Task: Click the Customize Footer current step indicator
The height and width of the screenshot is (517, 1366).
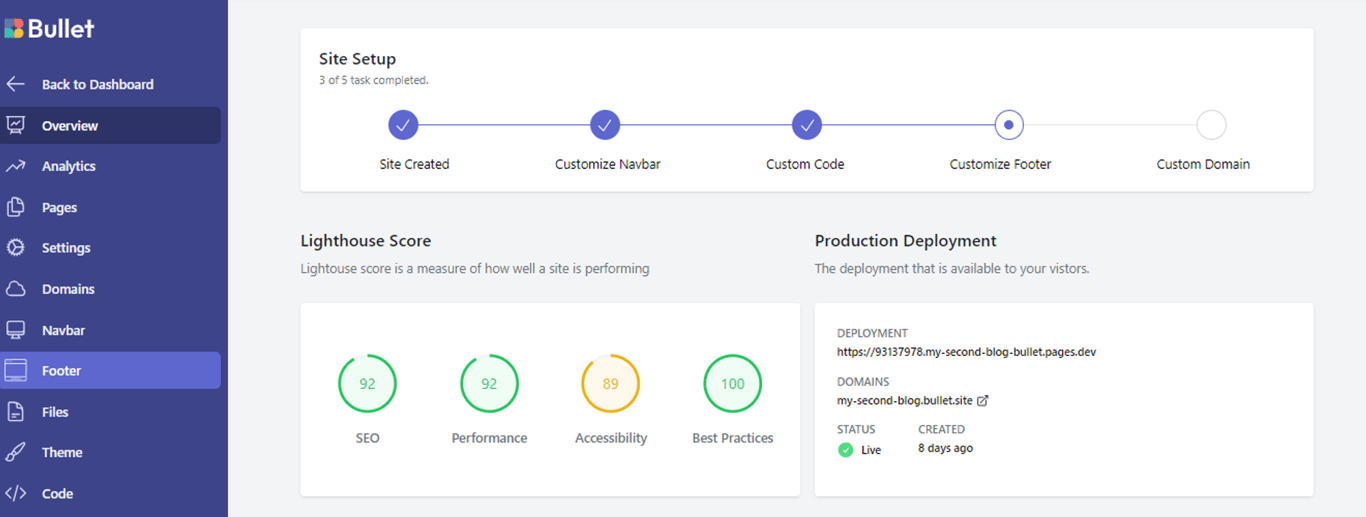Action: coord(1009,126)
